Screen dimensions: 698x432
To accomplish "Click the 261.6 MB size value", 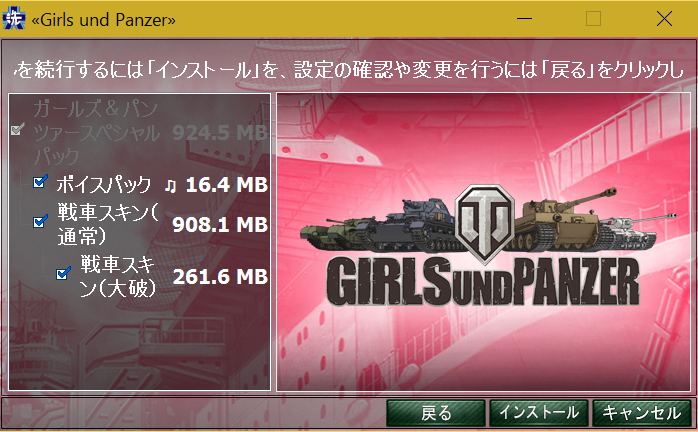I will pos(220,277).
